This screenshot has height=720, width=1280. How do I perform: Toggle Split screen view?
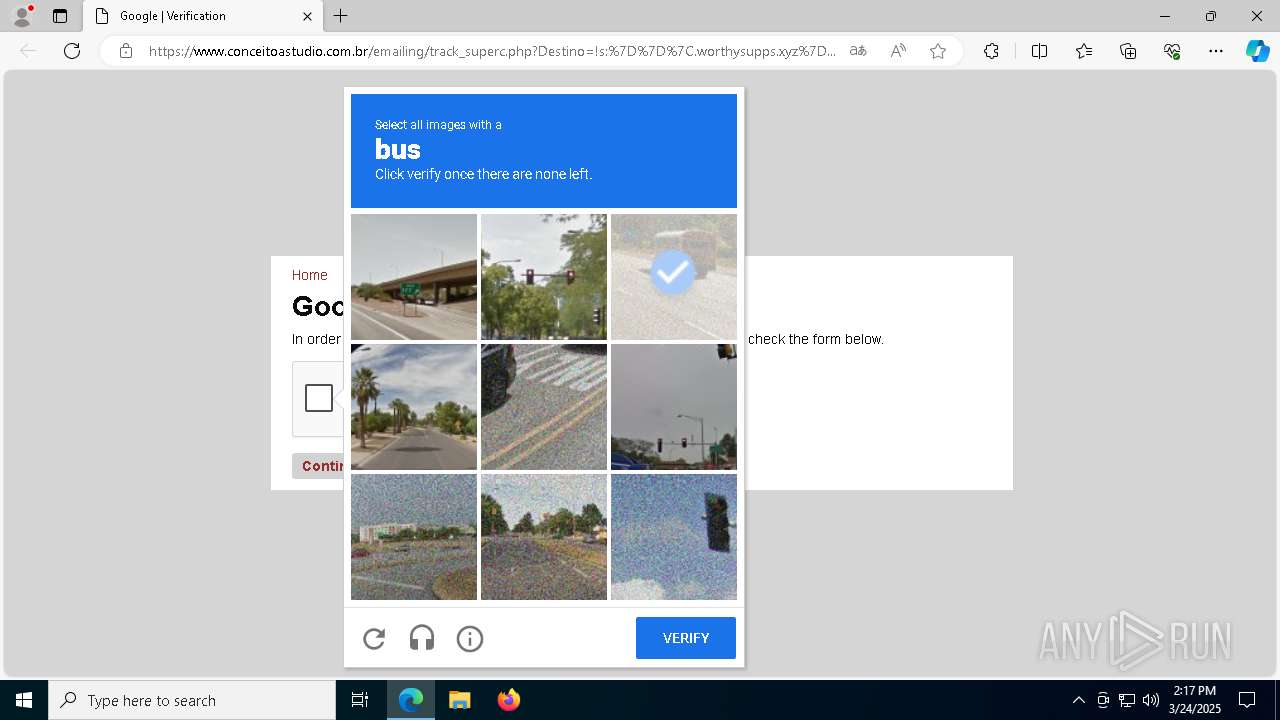1039,51
